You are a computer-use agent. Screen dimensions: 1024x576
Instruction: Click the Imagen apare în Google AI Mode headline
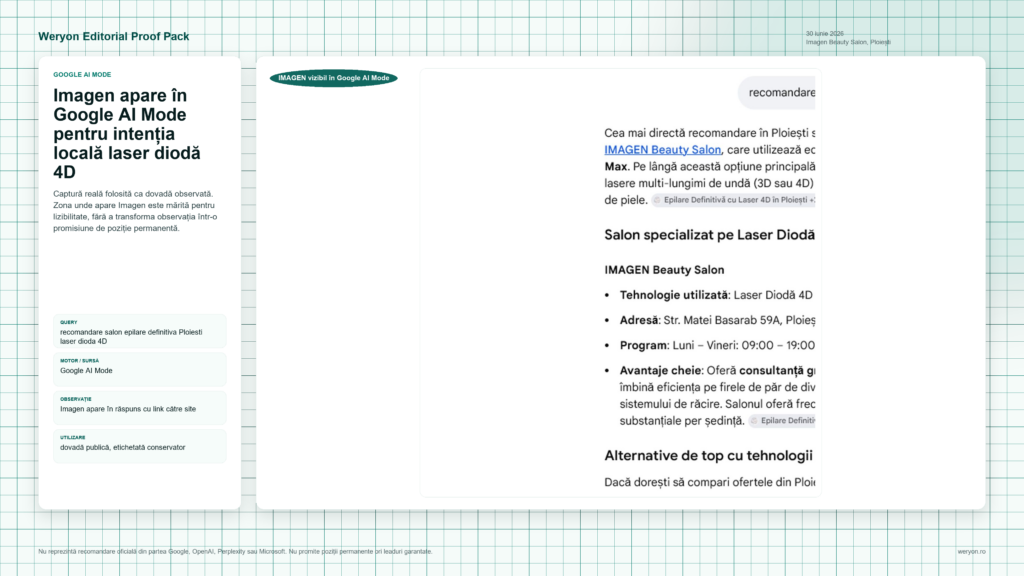[127, 133]
